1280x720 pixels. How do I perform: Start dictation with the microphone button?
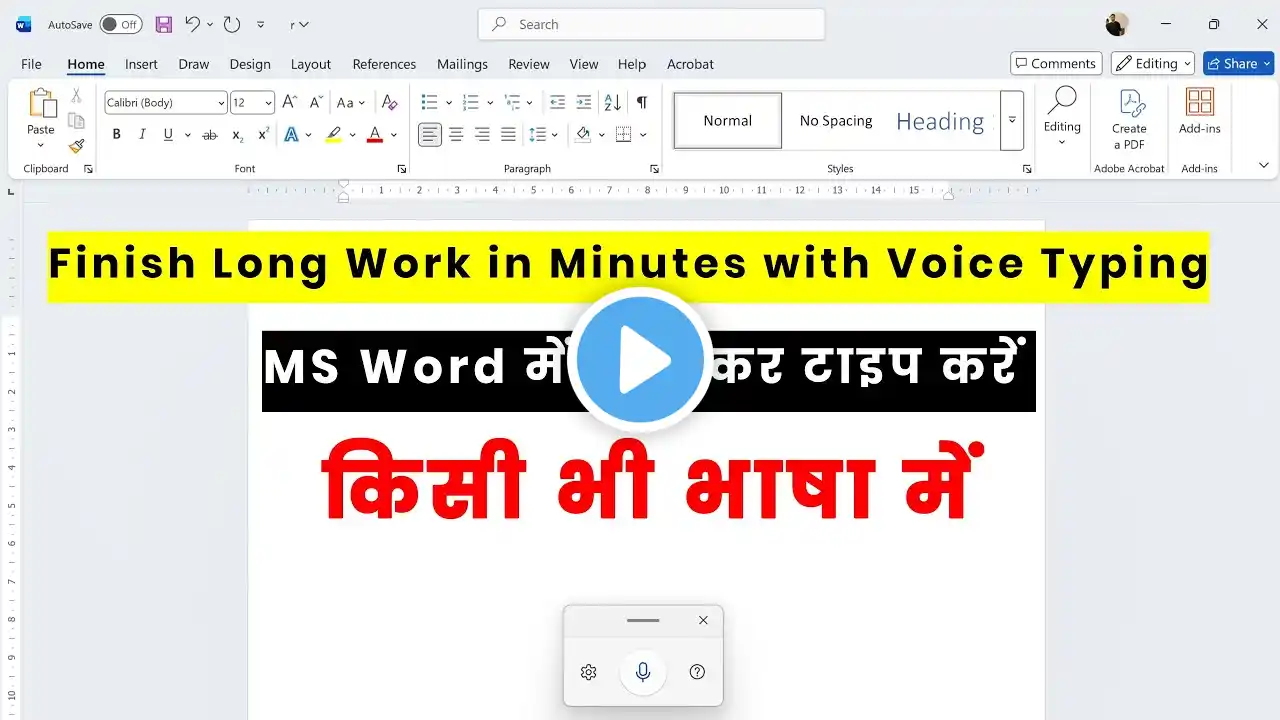643,672
